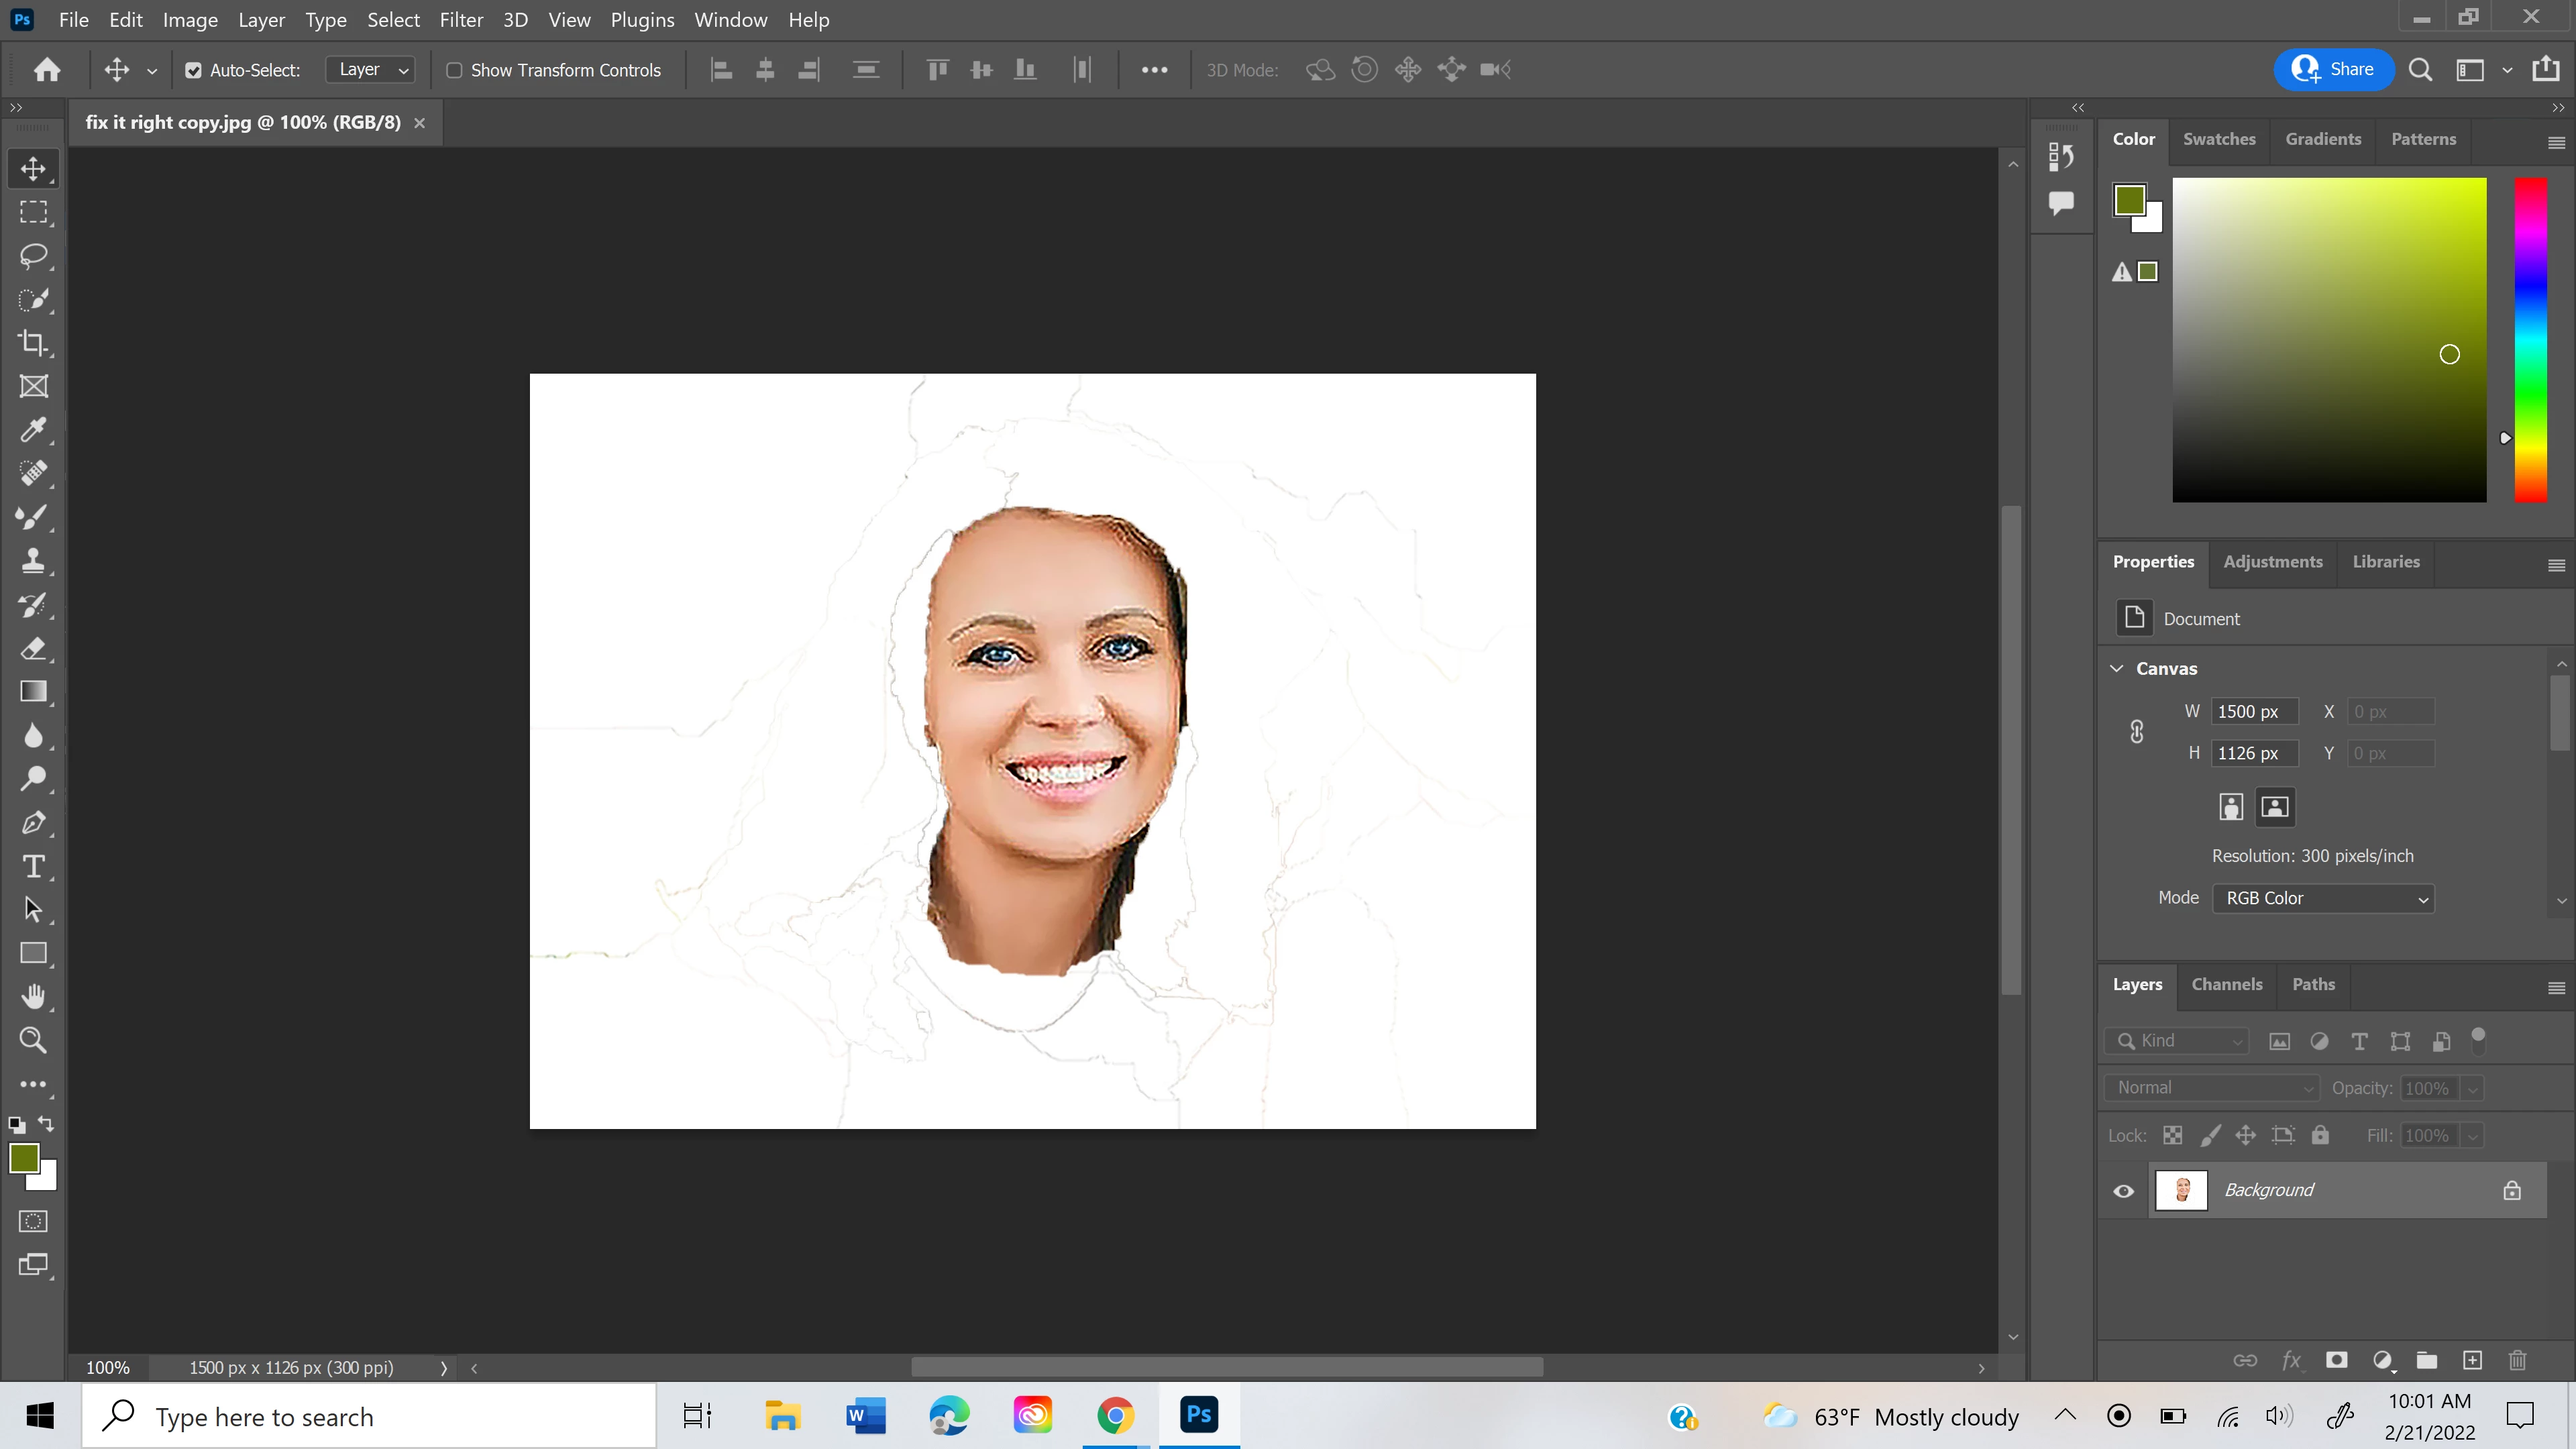Screen dimensions: 2576x1449
Task: Activate the Hand tool
Action: tap(33, 996)
